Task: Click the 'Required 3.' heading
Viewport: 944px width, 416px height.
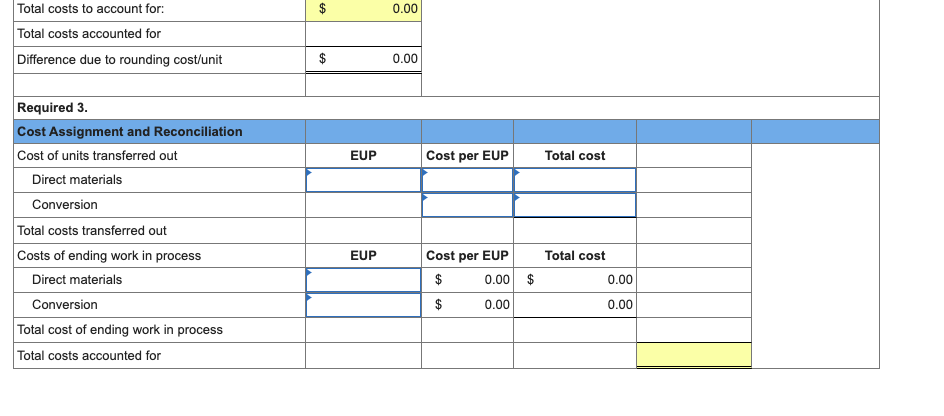Action: pos(52,108)
